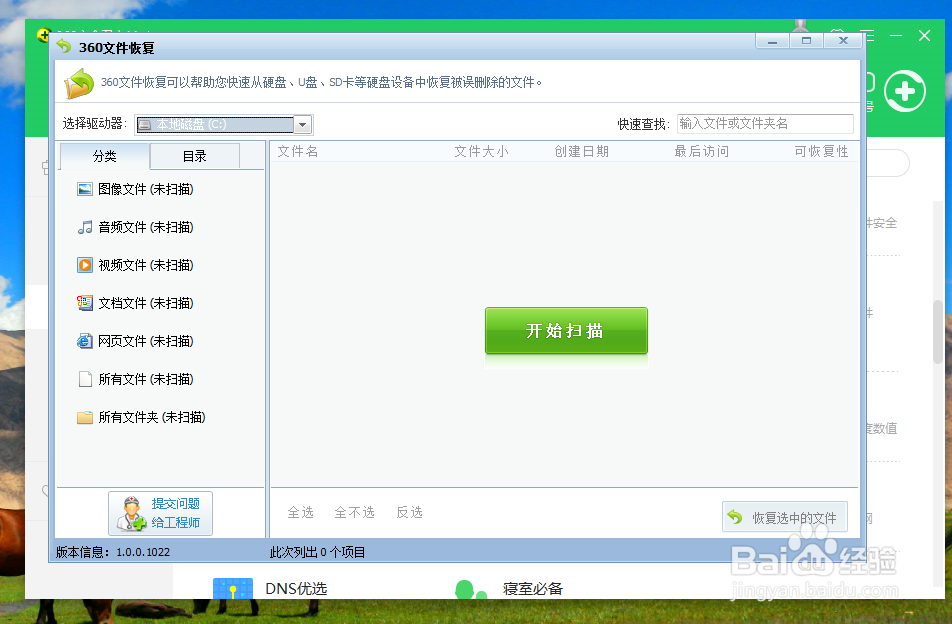Viewport: 952px width, 624px height.
Task: Close the 360文件恢复 window
Action: click(x=843, y=41)
